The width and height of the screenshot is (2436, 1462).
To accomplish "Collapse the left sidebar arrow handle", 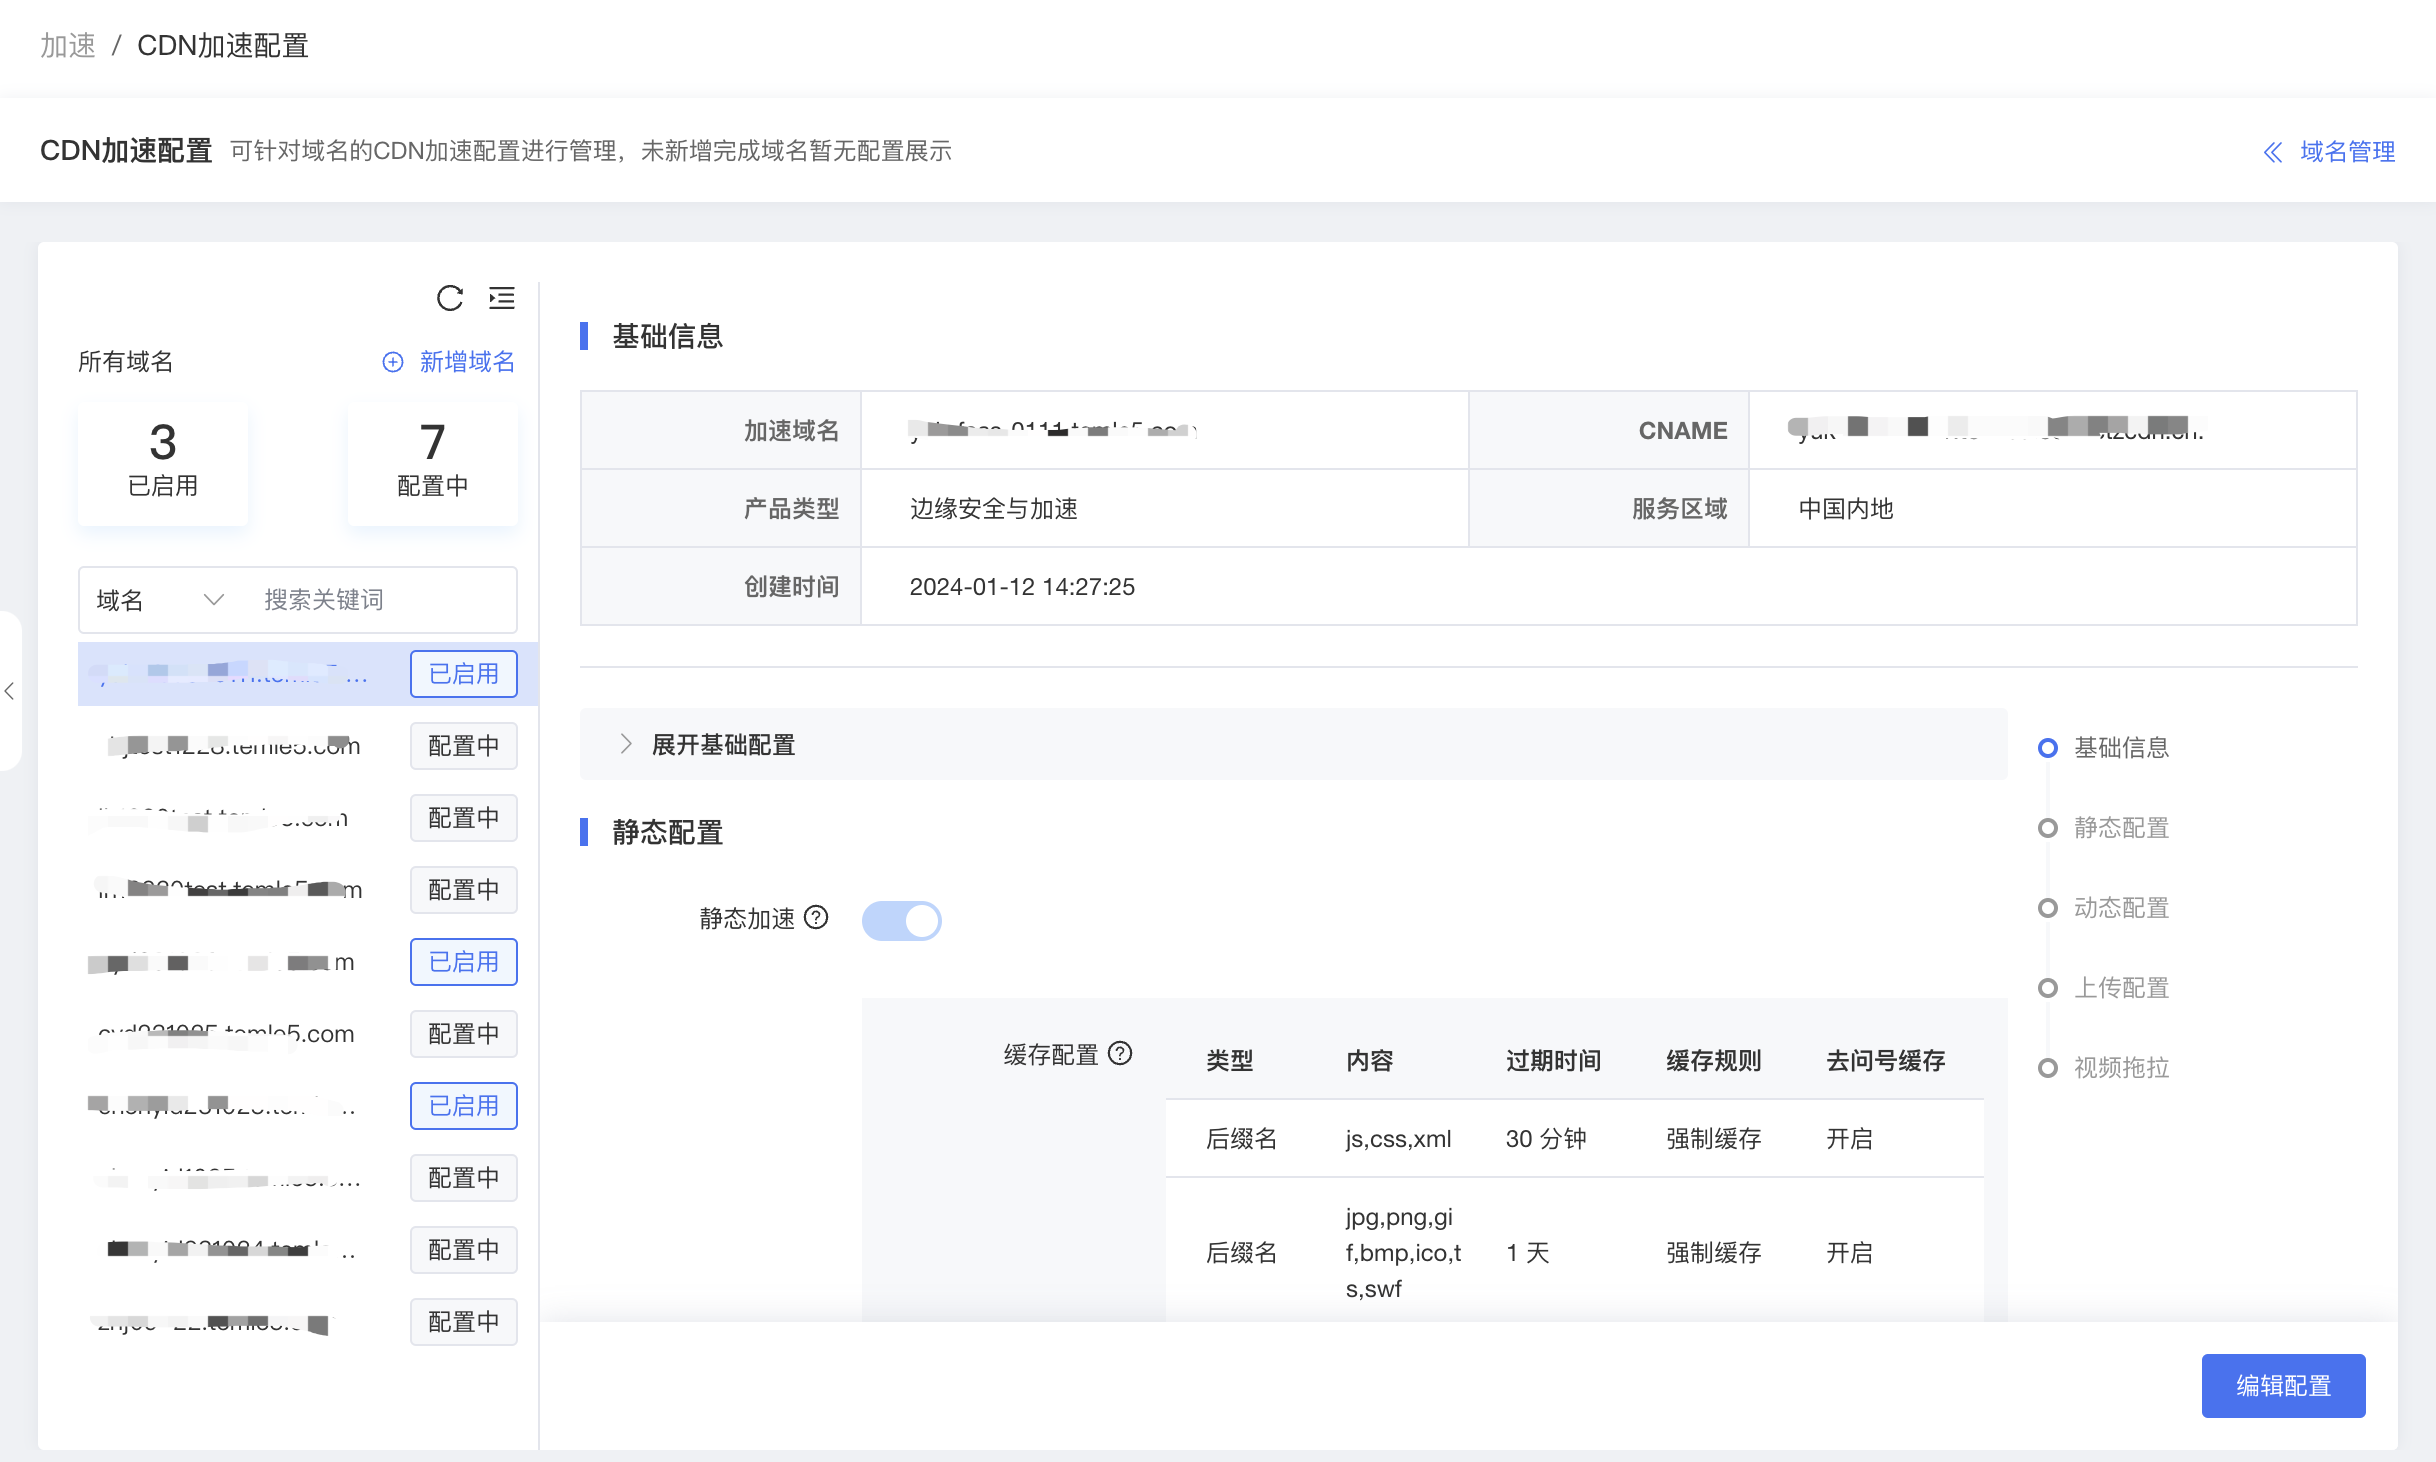I will 10,691.
